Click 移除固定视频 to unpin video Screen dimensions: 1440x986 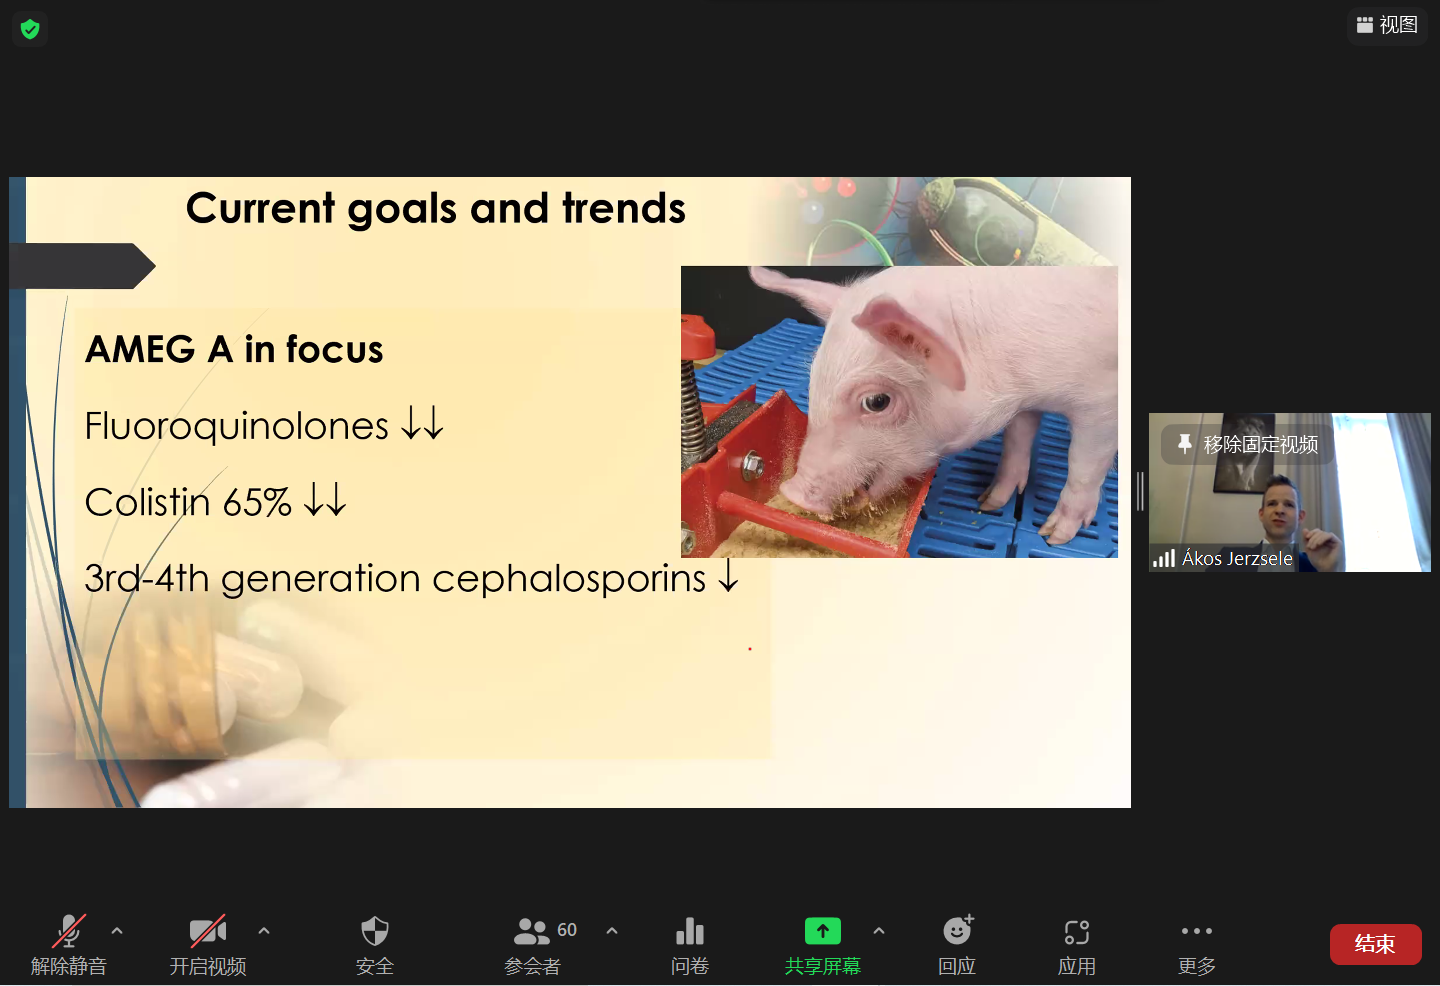(1248, 445)
